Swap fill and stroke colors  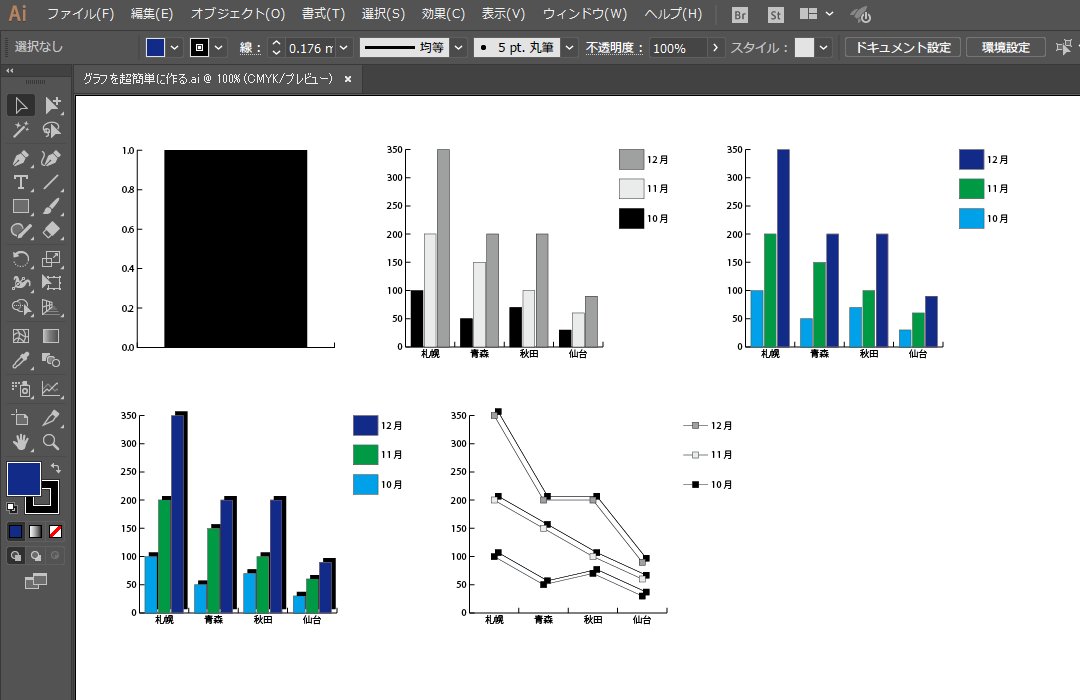coord(56,468)
